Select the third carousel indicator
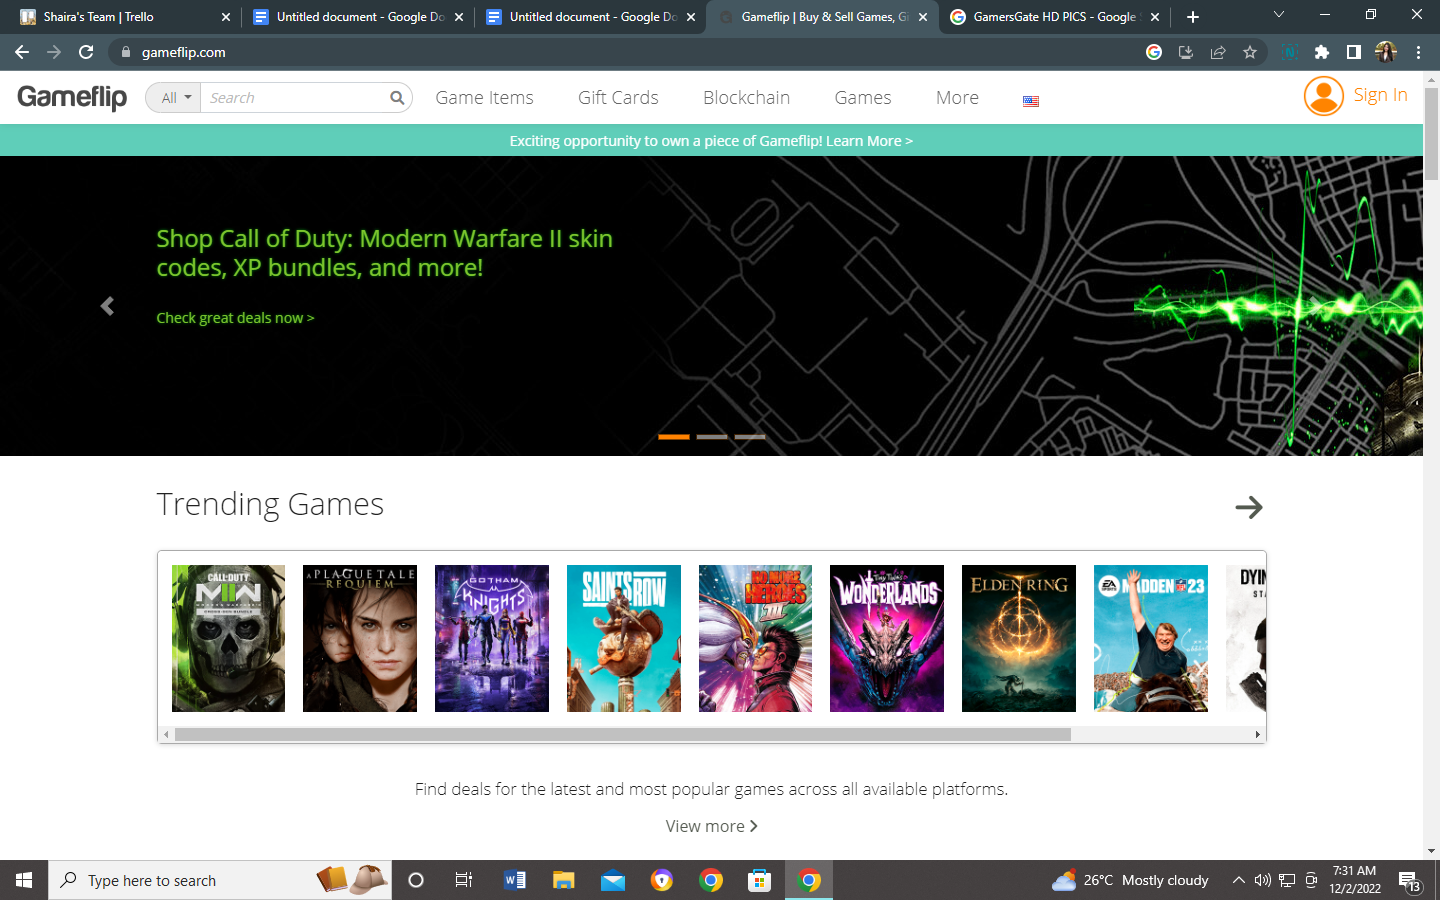The width and height of the screenshot is (1440, 900). tap(750, 437)
